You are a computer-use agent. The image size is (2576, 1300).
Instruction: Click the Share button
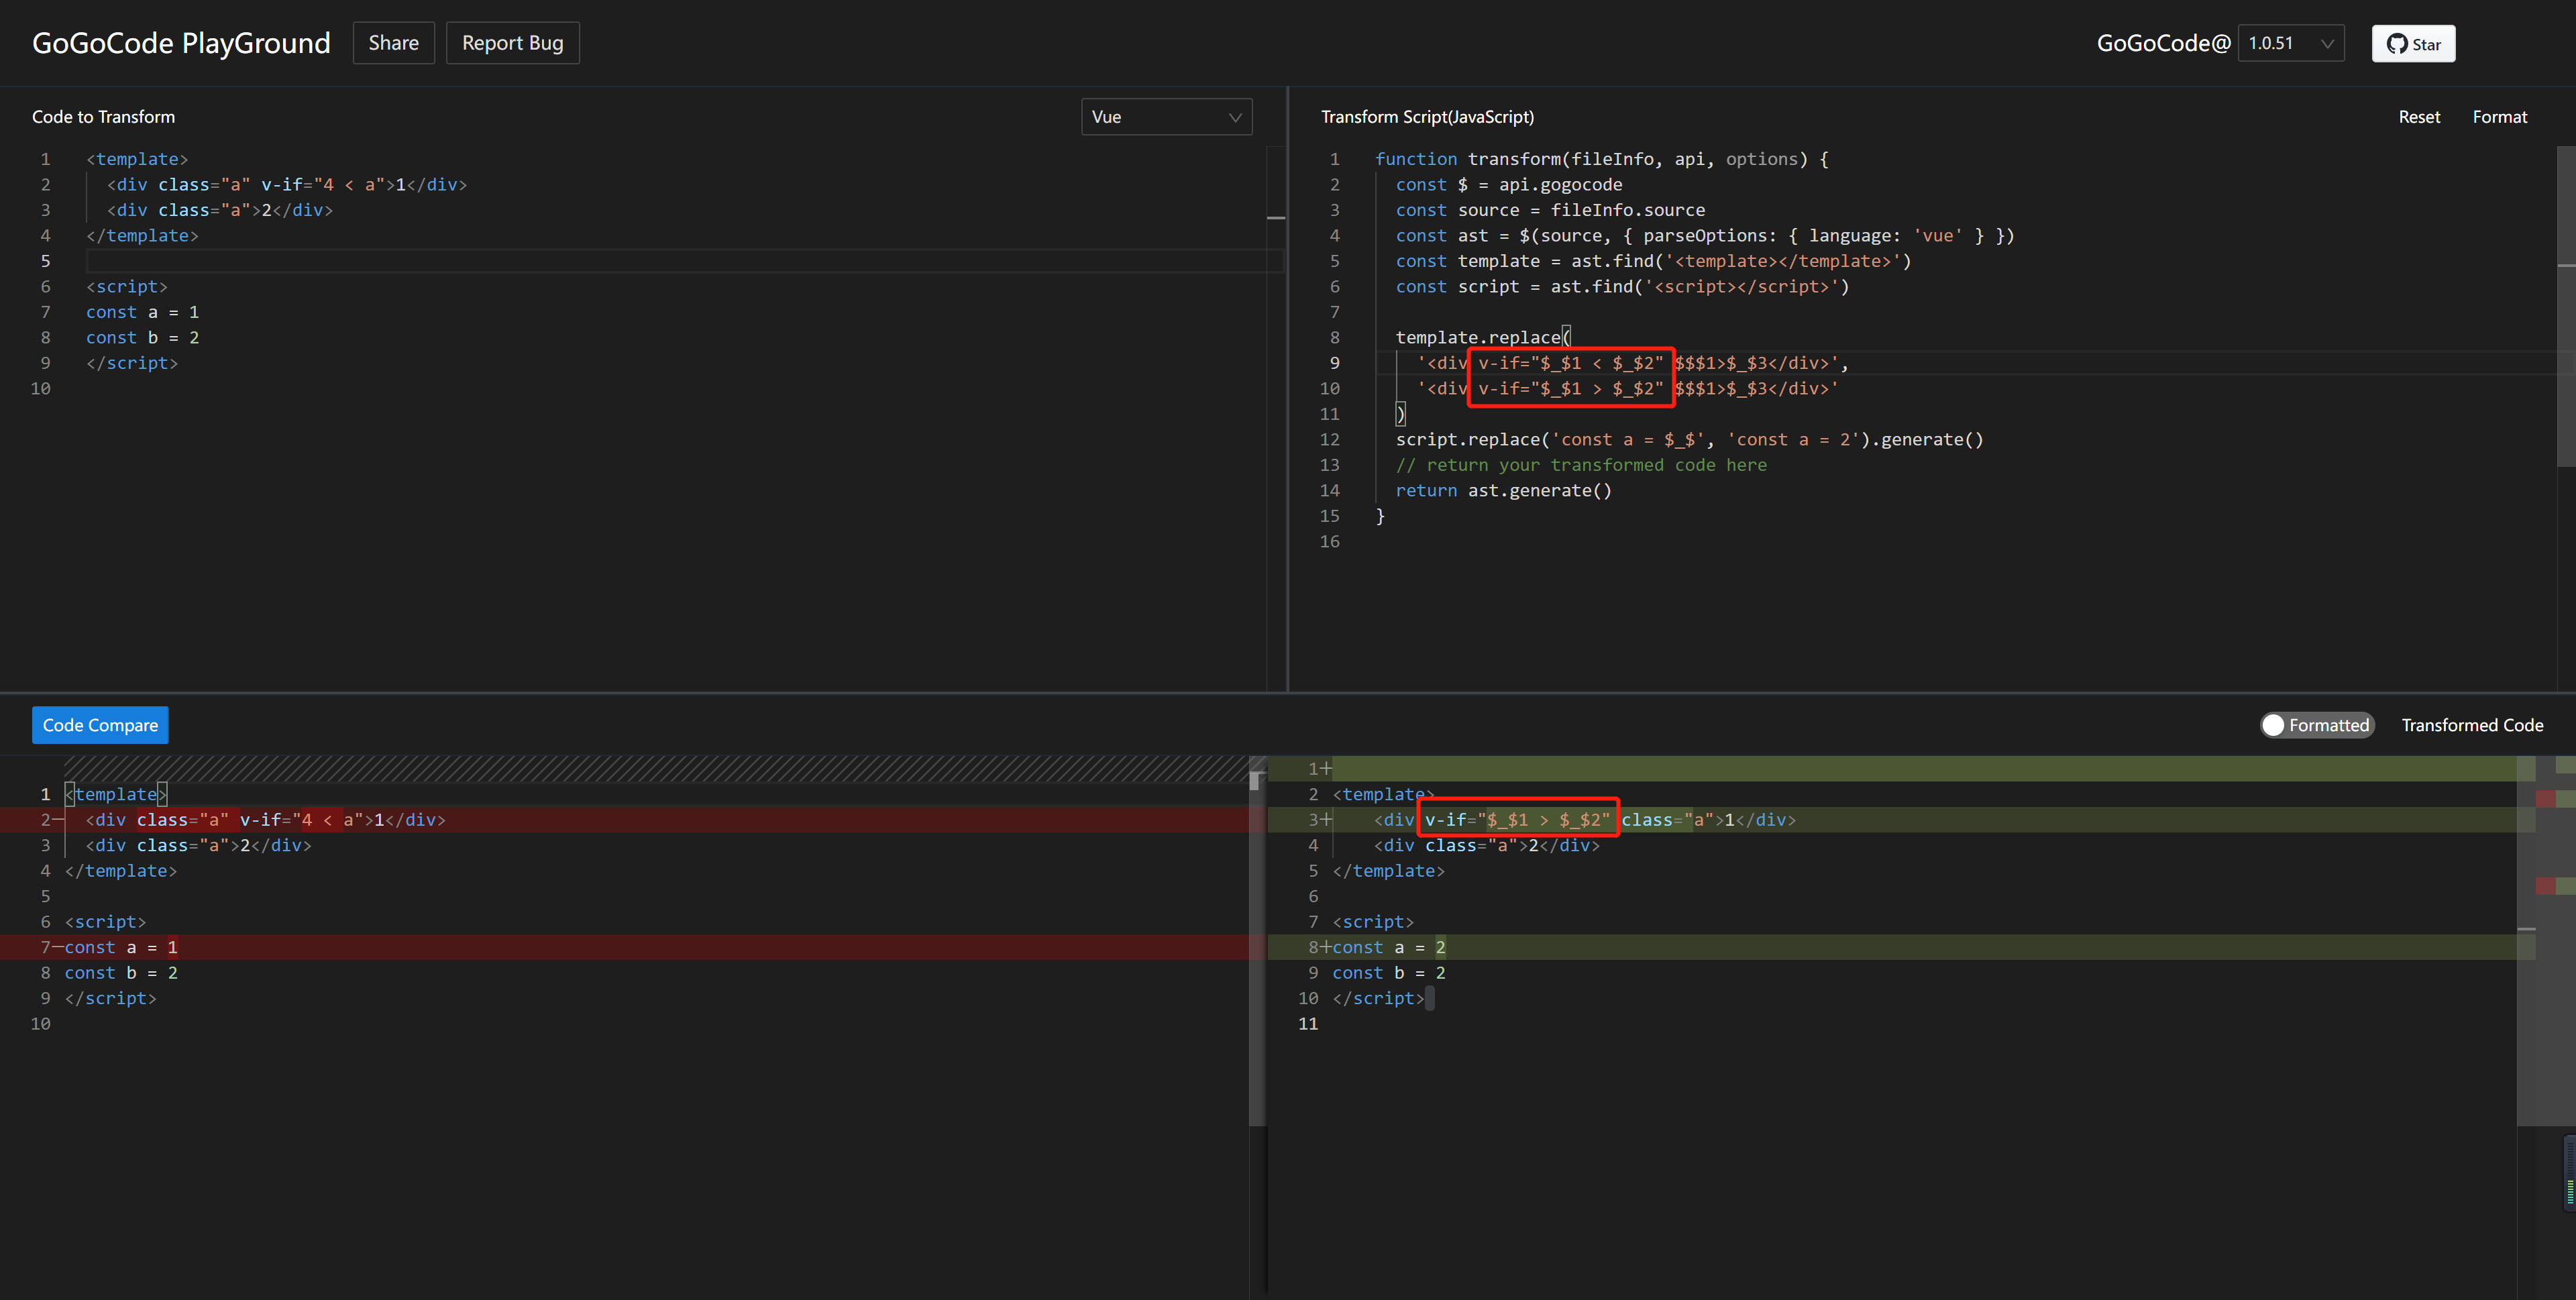click(x=393, y=42)
